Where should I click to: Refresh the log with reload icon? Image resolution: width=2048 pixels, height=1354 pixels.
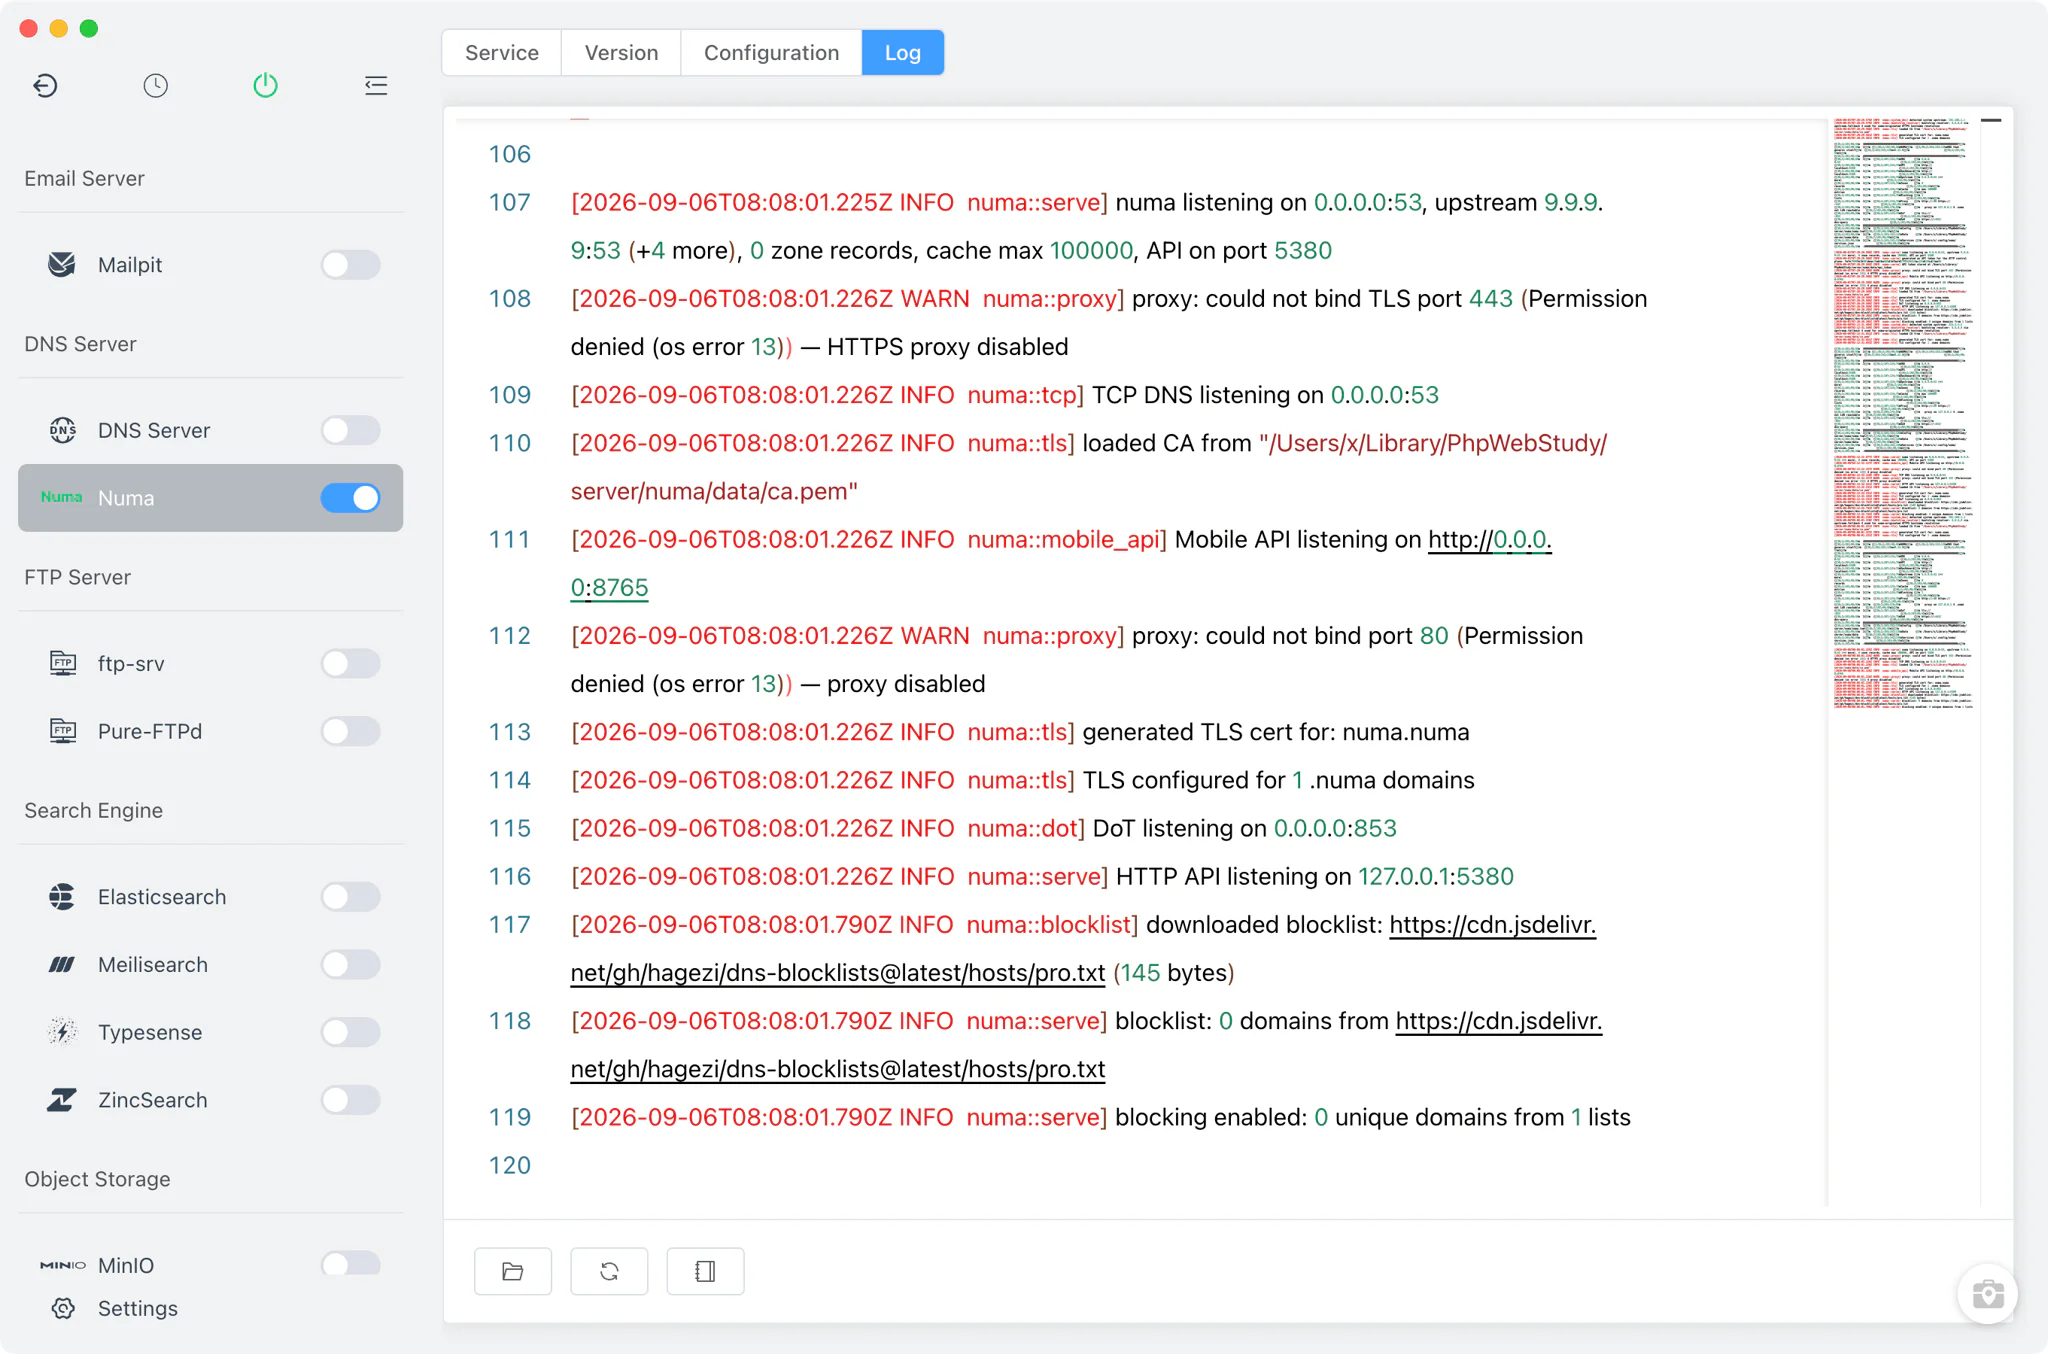pos(609,1271)
